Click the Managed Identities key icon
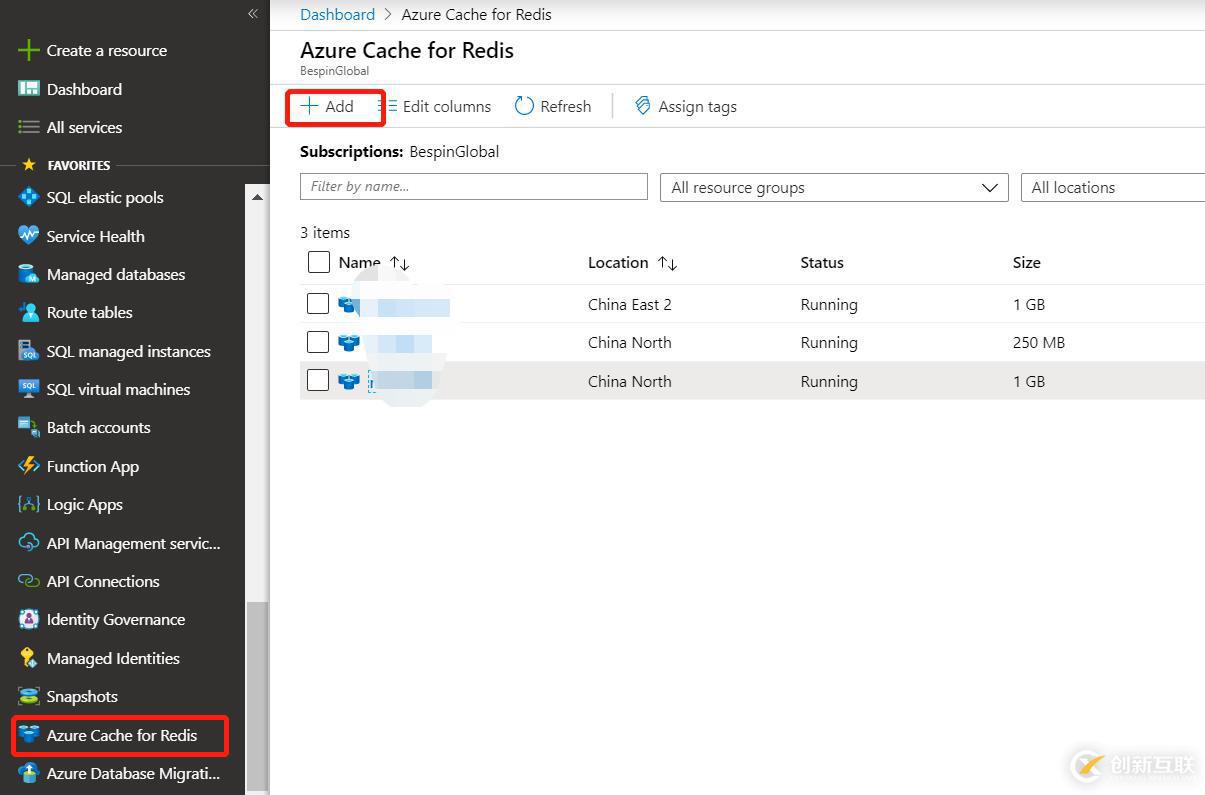Viewport: 1205px width, 795px height. coord(29,658)
